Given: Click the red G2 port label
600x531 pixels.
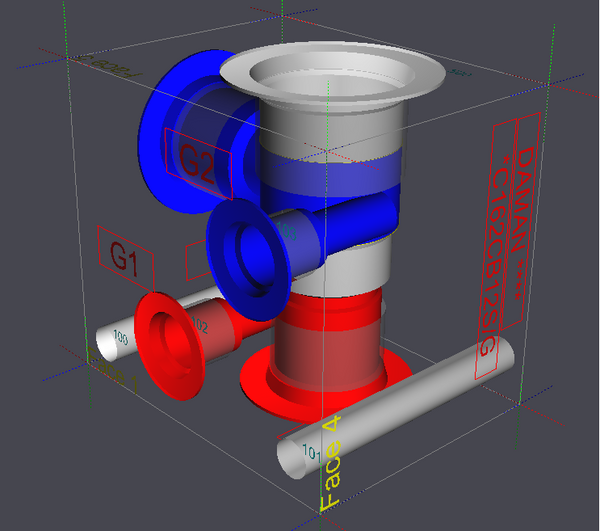Looking at the screenshot, I should tap(198, 164).
